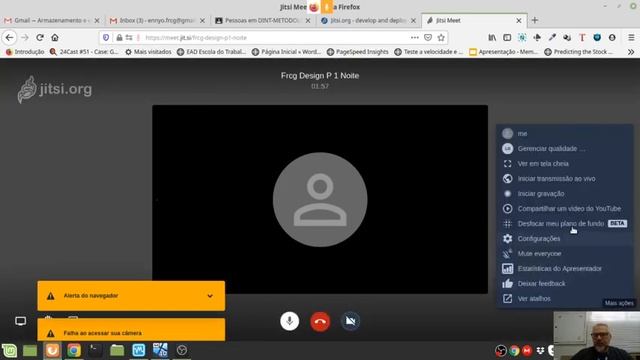This screenshot has height=360, width=640.
Task: Click the address bar URL
Action: (x=196, y=38)
